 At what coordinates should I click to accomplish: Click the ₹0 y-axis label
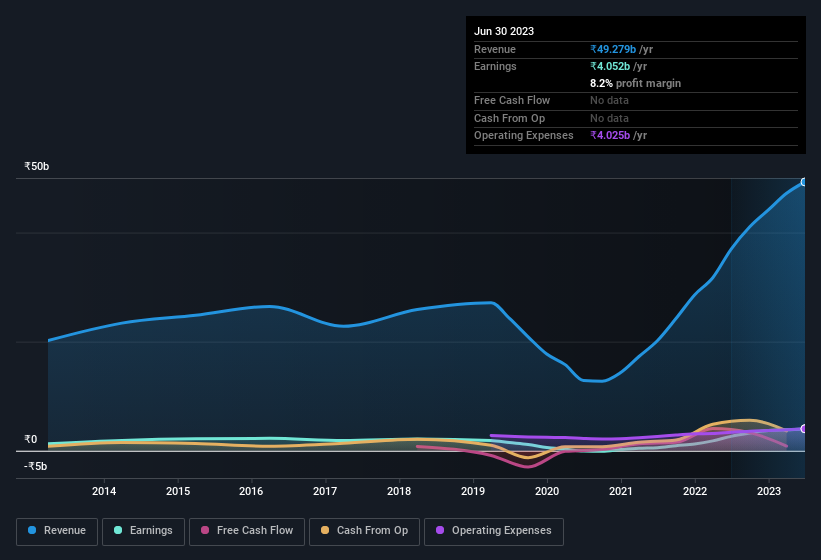point(30,439)
